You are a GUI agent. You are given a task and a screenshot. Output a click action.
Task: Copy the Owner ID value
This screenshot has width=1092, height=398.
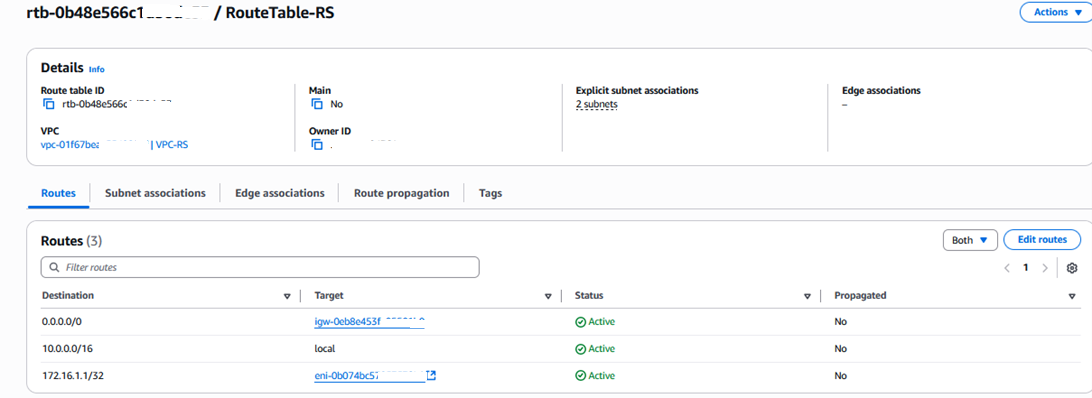pos(317,145)
